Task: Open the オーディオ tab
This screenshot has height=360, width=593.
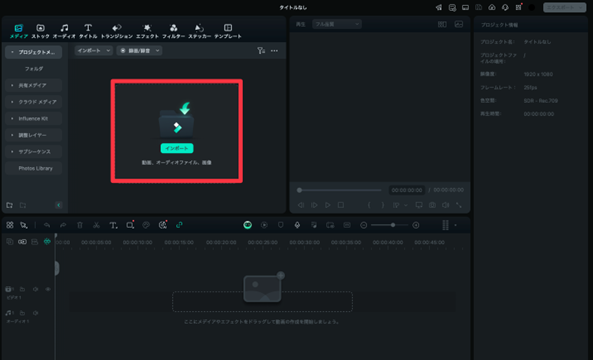Action: coord(64,31)
